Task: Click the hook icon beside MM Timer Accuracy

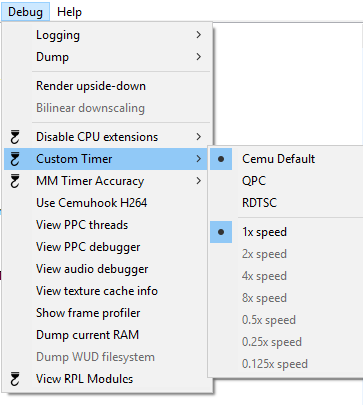Action: (15, 181)
